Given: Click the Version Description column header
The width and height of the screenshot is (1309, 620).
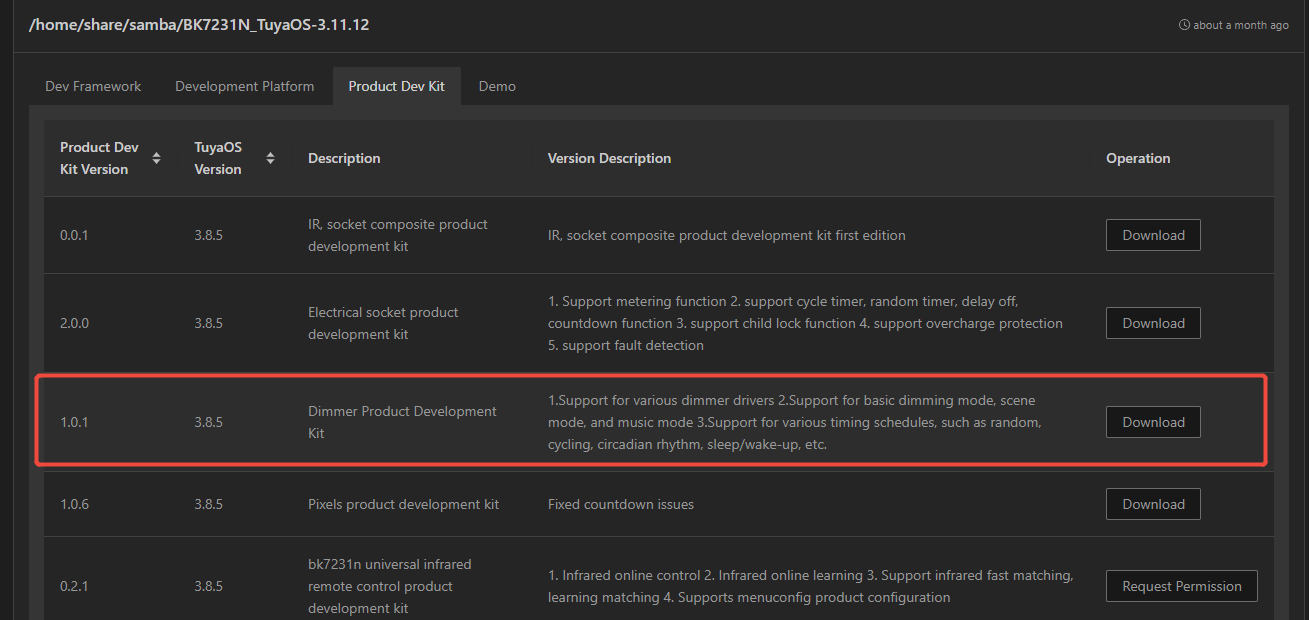Looking at the screenshot, I should [x=609, y=158].
